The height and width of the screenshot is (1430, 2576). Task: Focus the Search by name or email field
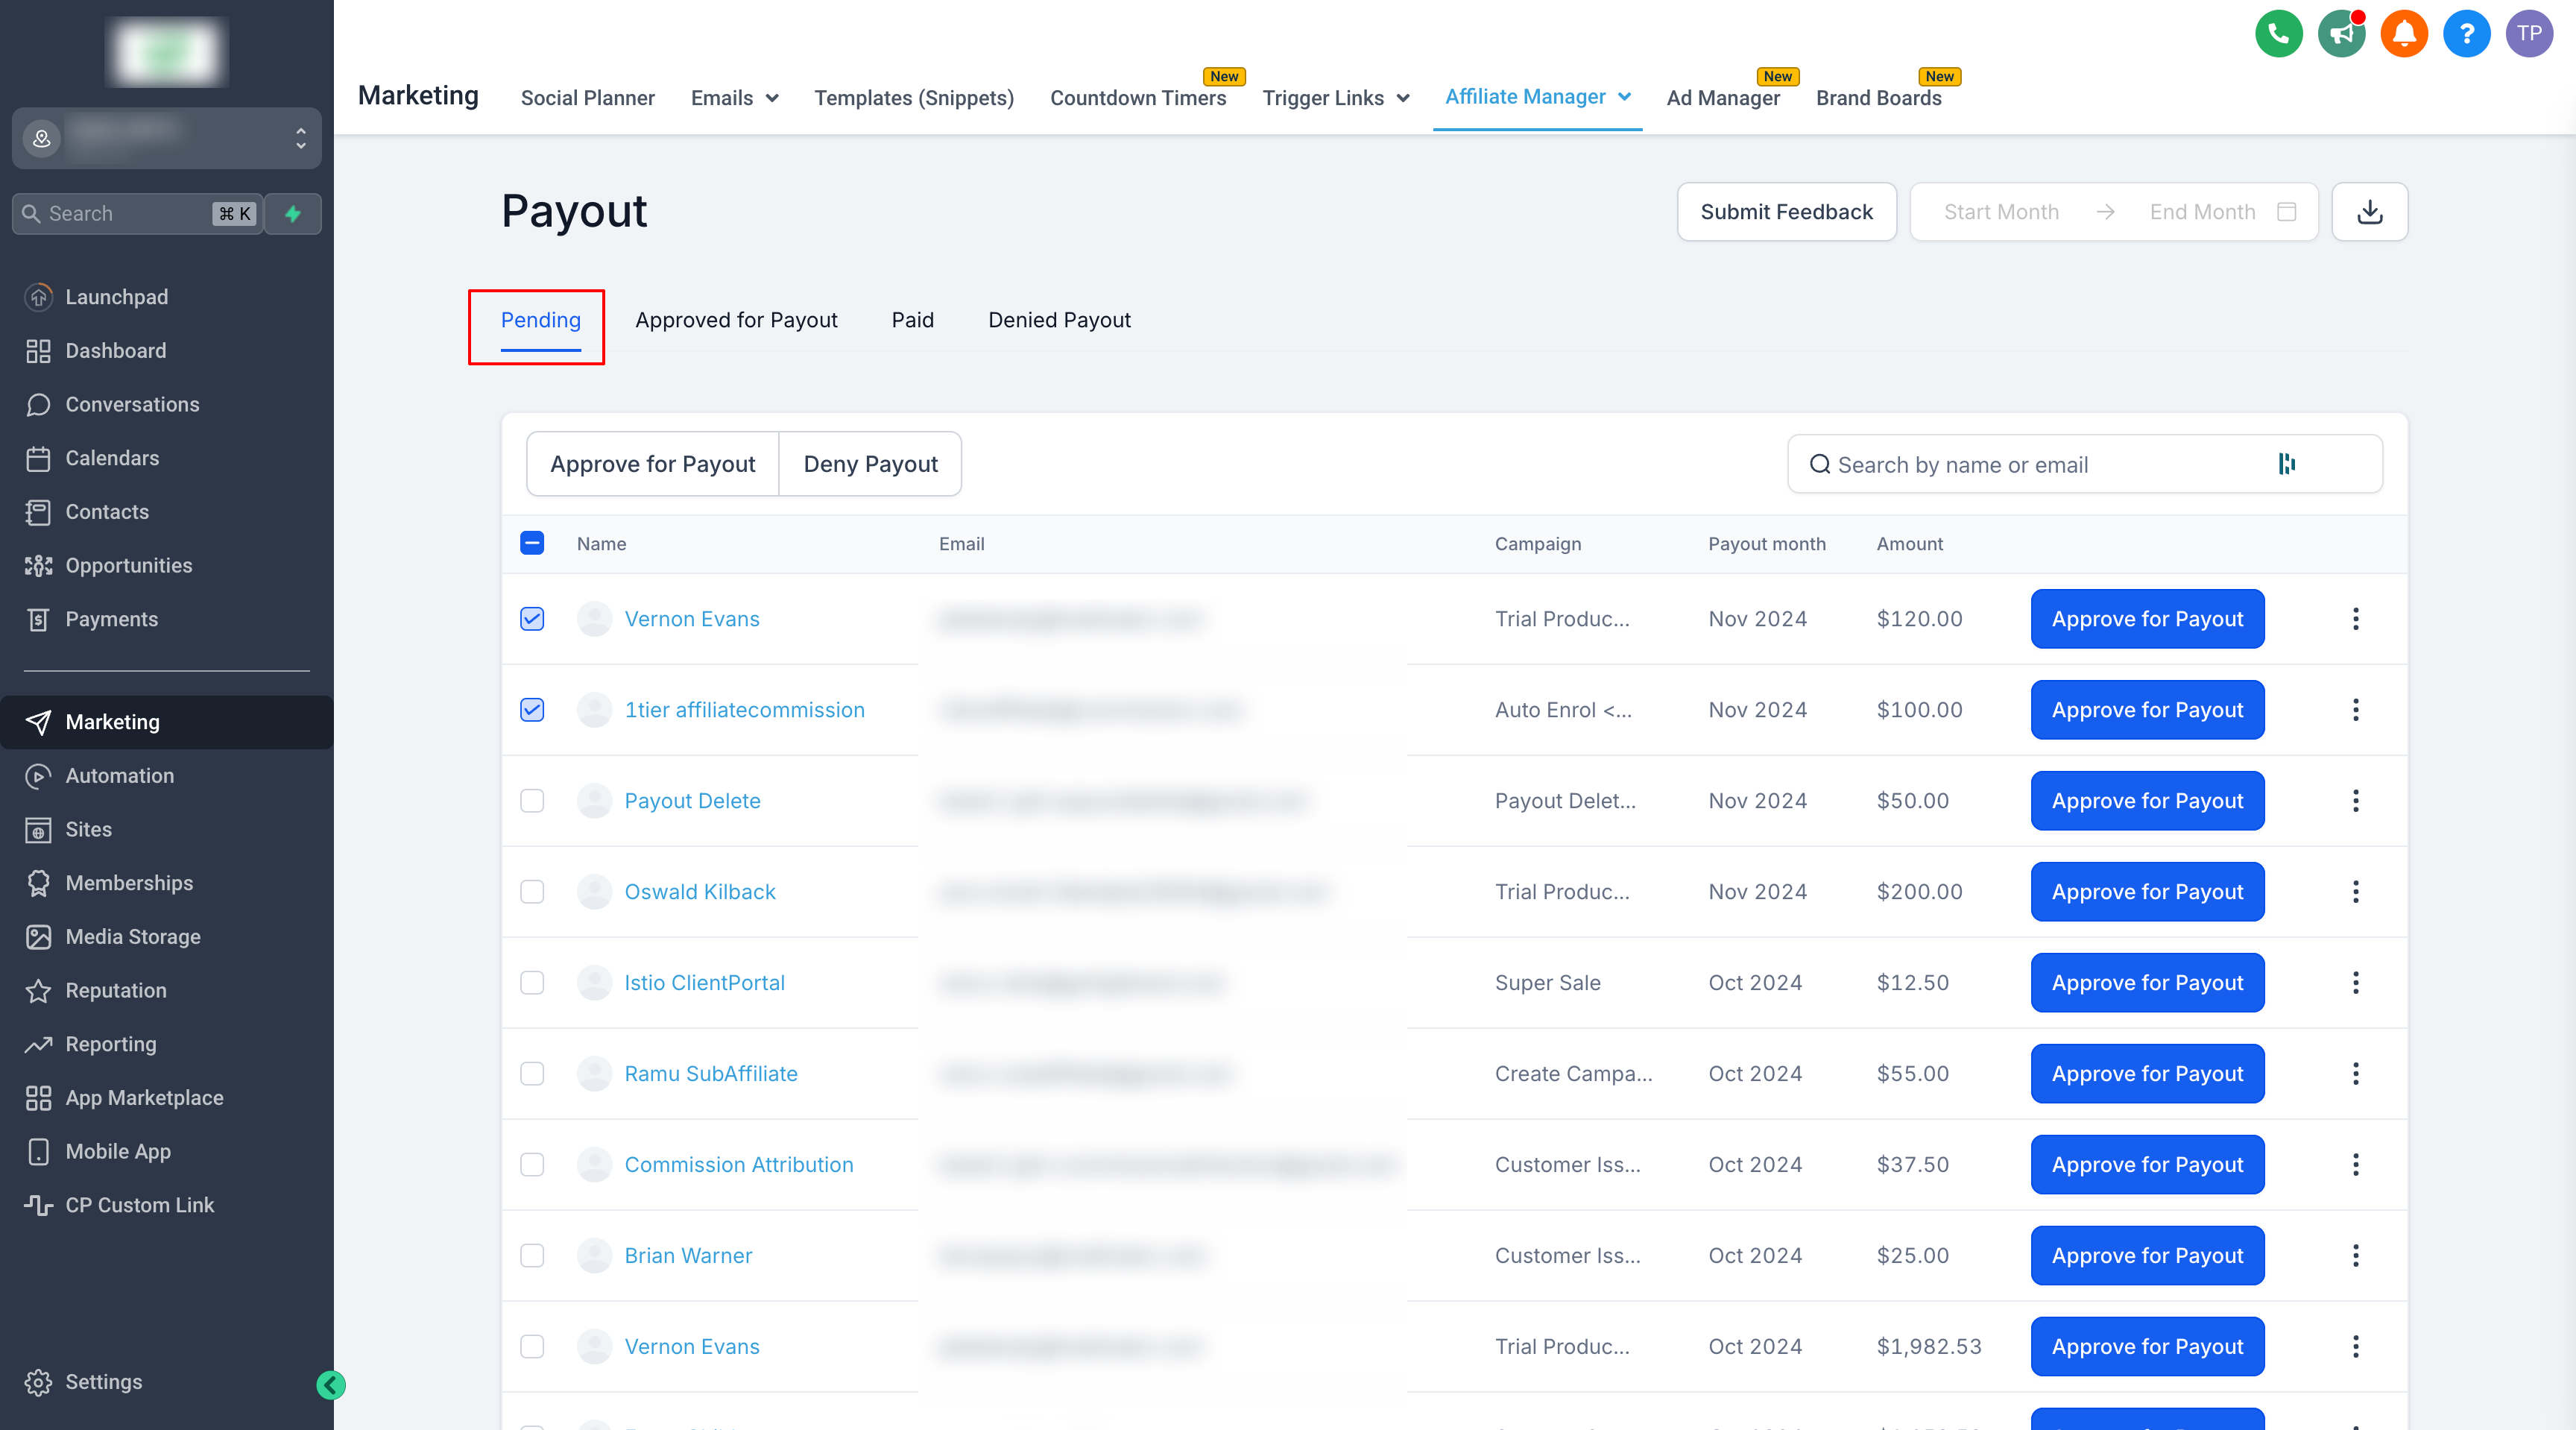pyautogui.click(x=2040, y=465)
